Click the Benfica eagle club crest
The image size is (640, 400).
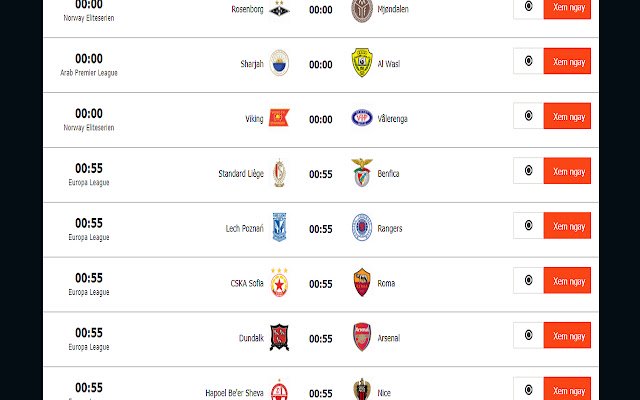(362, 173)
